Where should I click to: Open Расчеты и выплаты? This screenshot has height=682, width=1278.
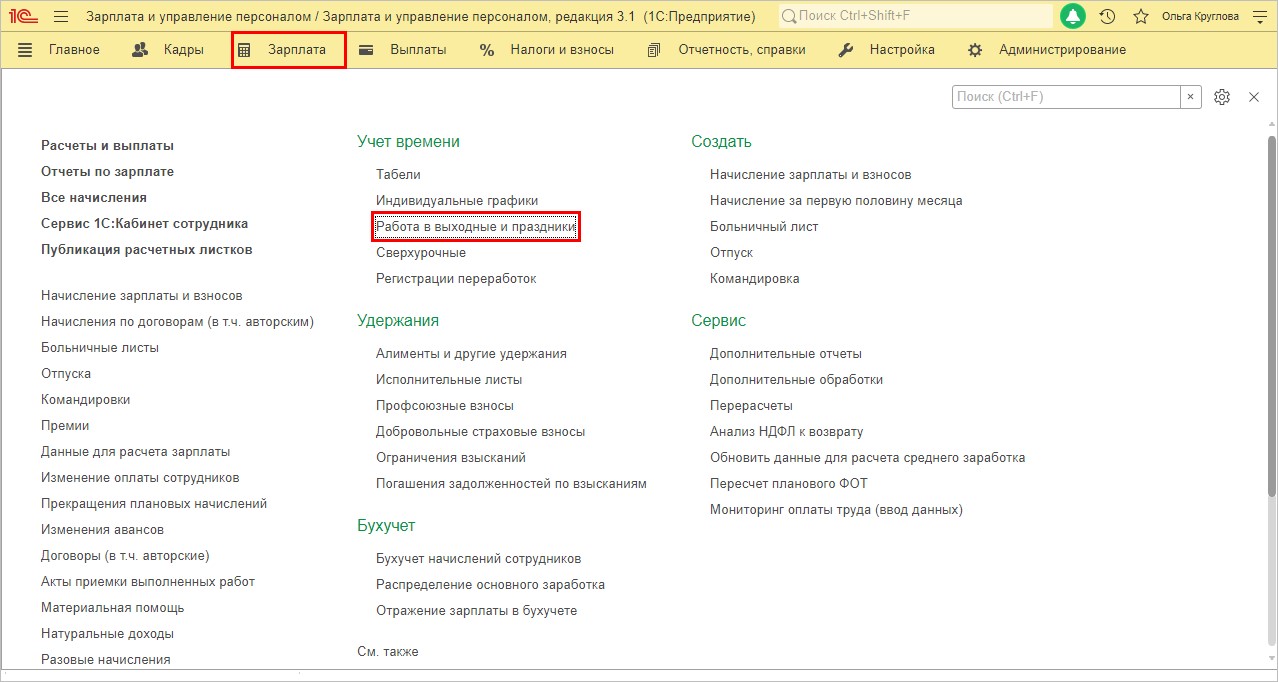[x=107, y=145]
